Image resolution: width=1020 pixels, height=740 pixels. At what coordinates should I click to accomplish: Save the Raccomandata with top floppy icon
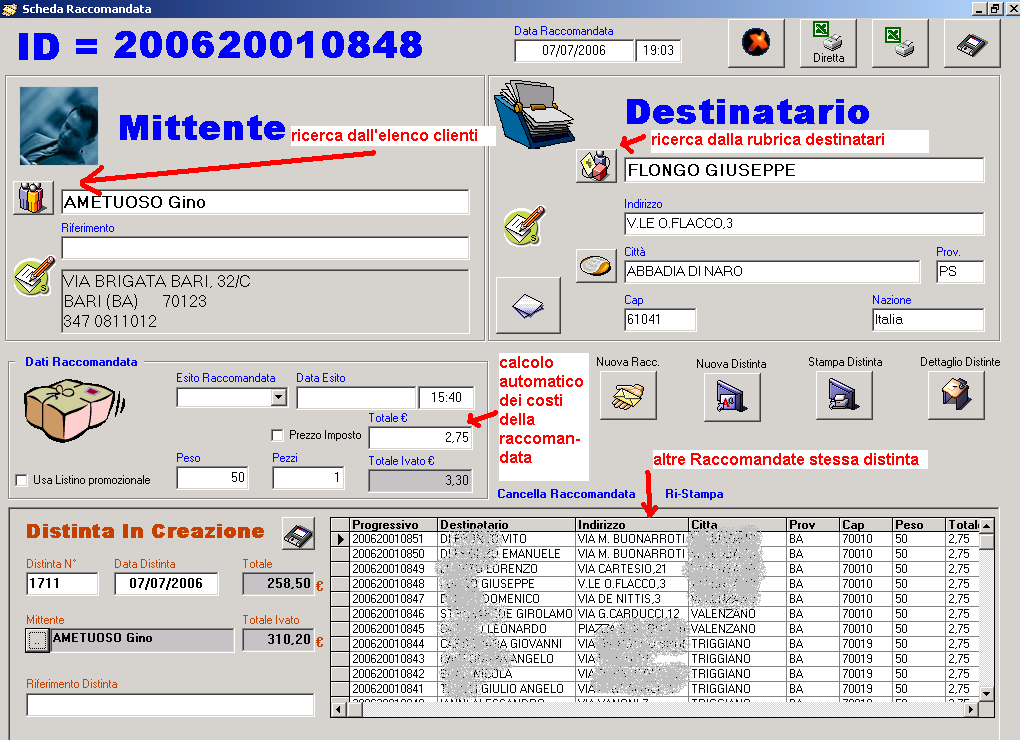[x=972, y=43]
